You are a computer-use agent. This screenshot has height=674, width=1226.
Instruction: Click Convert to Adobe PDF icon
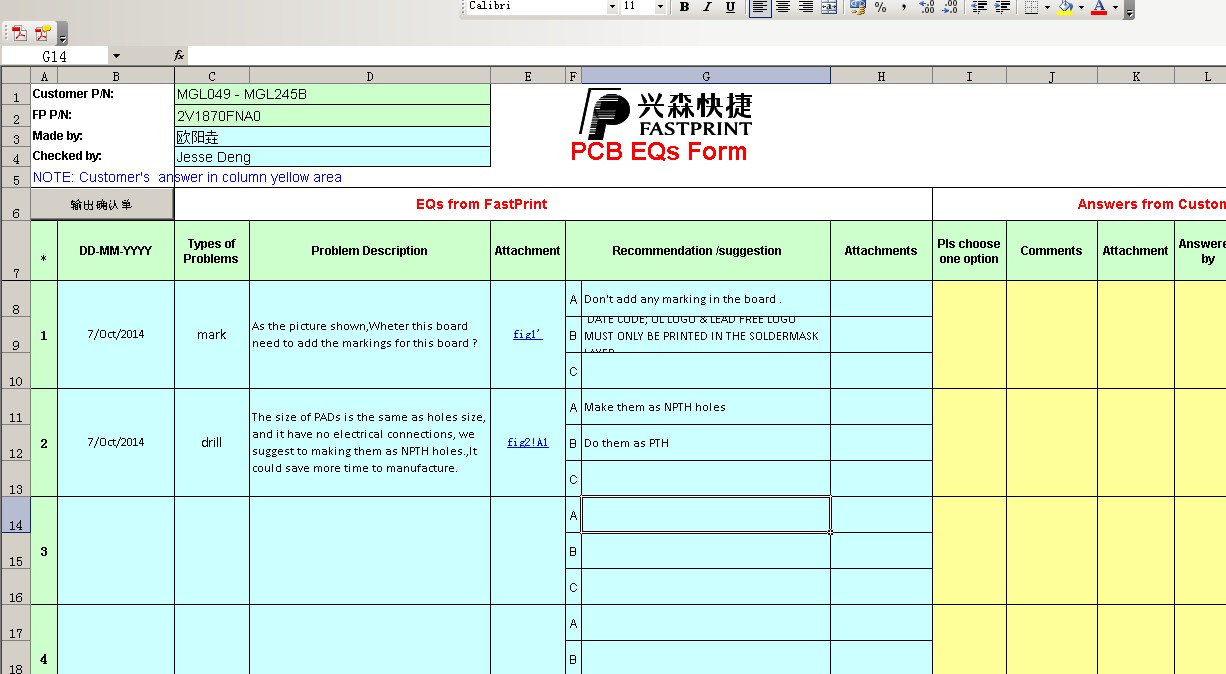click(19, 33)
